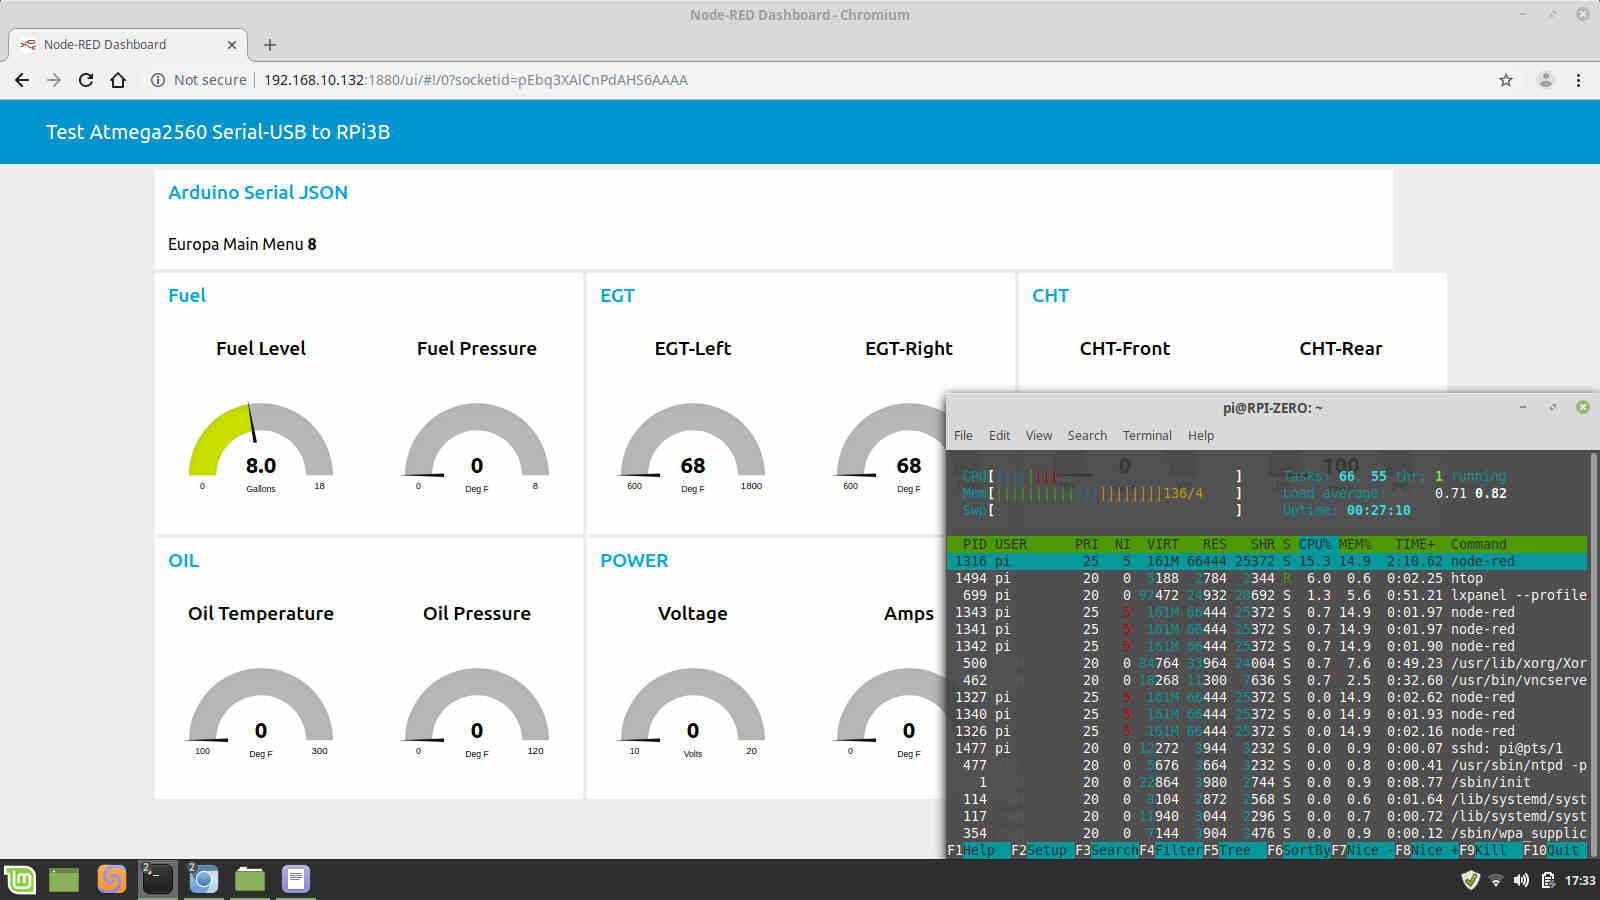
Task: Sort htop by the Command column header
Action: pos(1478,544)
